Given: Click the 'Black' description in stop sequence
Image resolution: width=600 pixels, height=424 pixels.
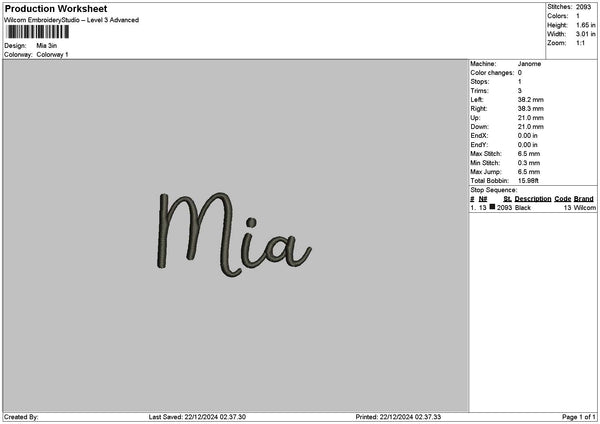Looking at the screenshot, I should click(523, 208).
